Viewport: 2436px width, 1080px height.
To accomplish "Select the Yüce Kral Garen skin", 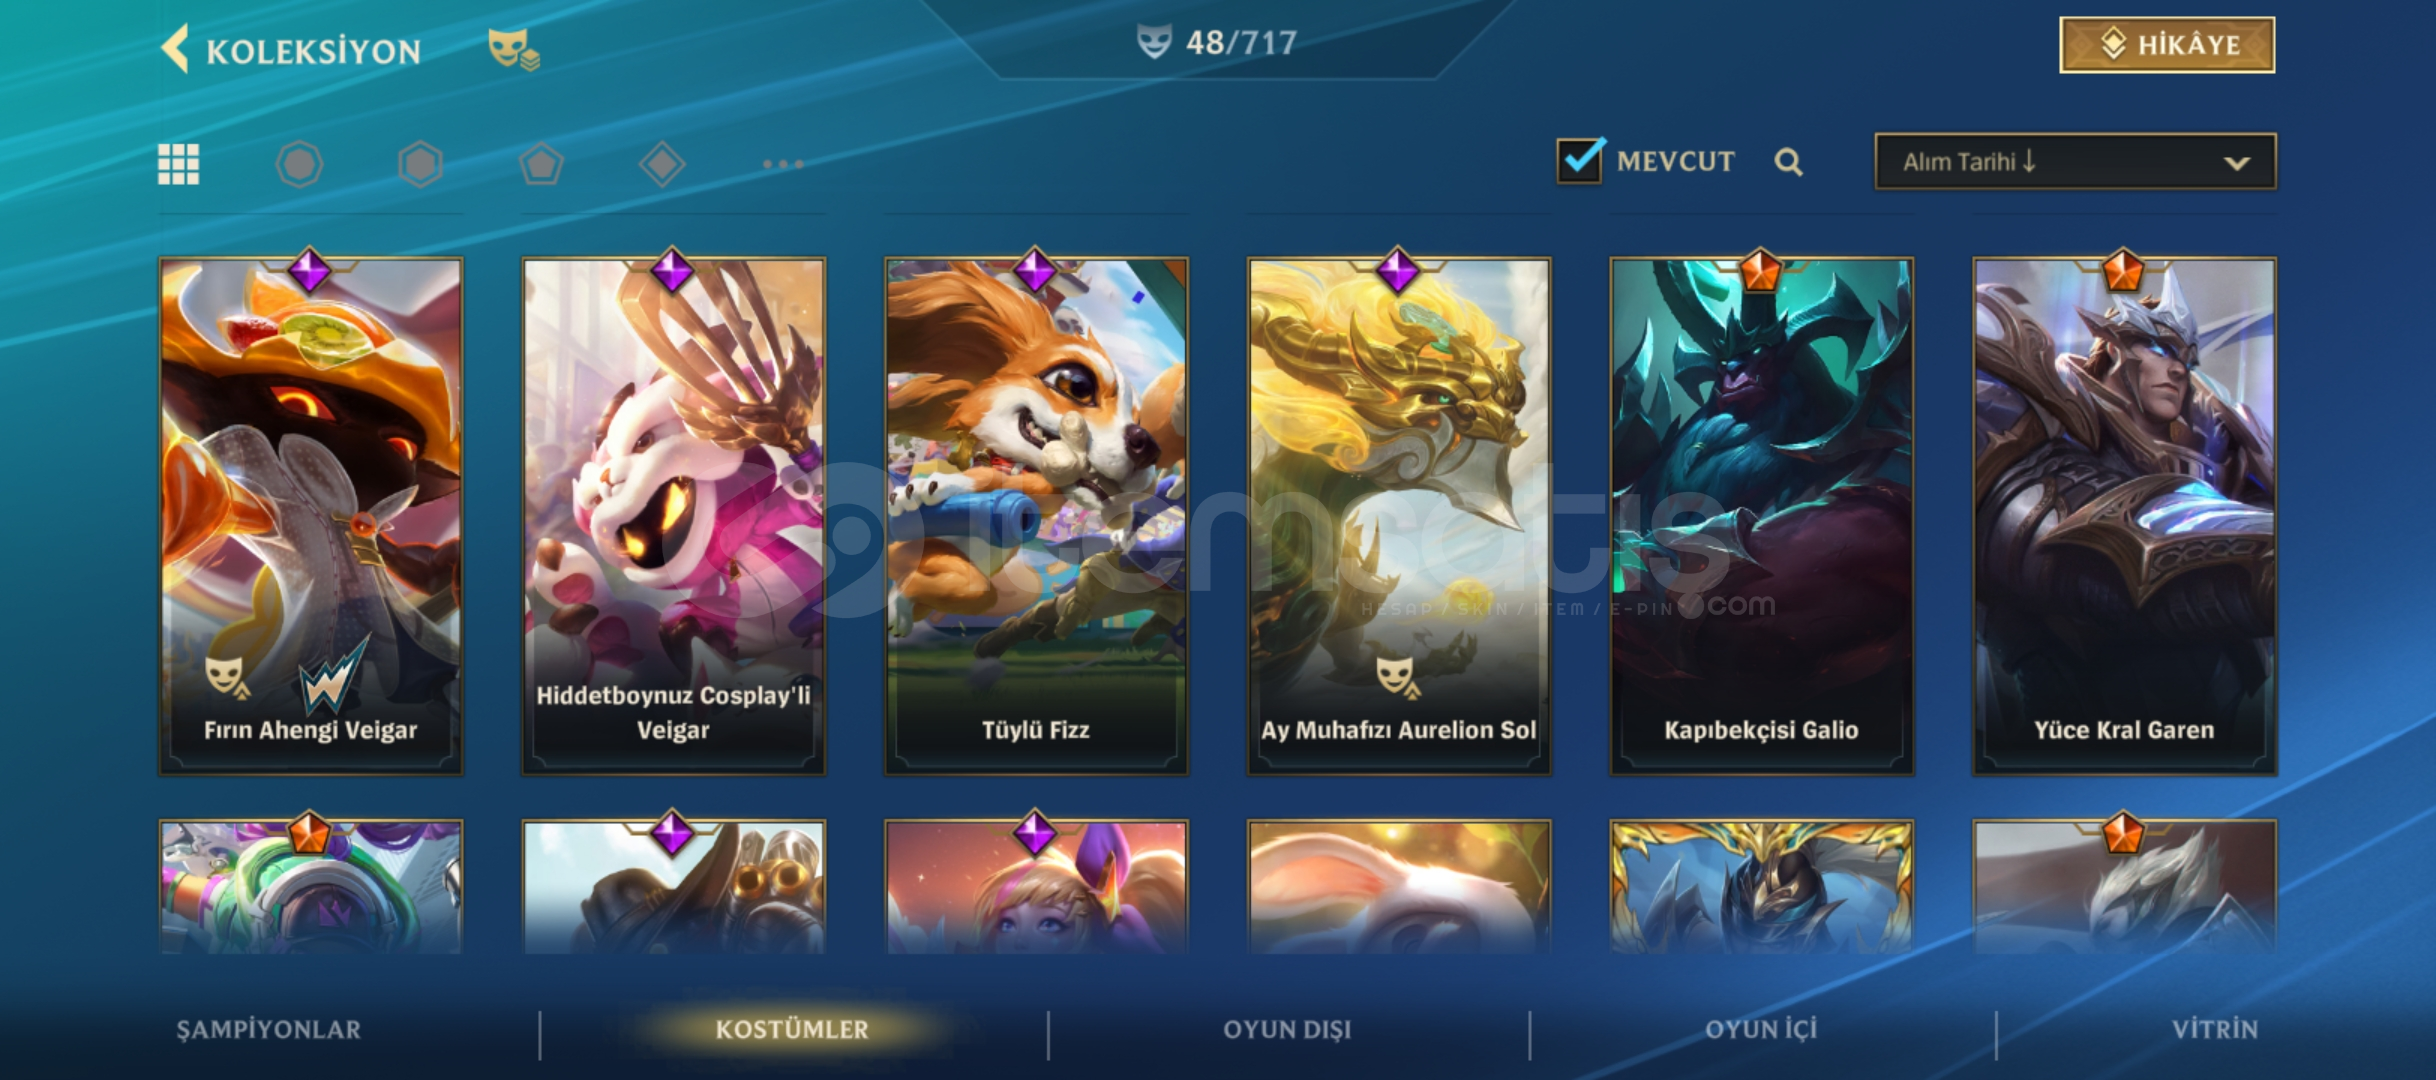I will pyautogui.click(x=2124, y=516).
